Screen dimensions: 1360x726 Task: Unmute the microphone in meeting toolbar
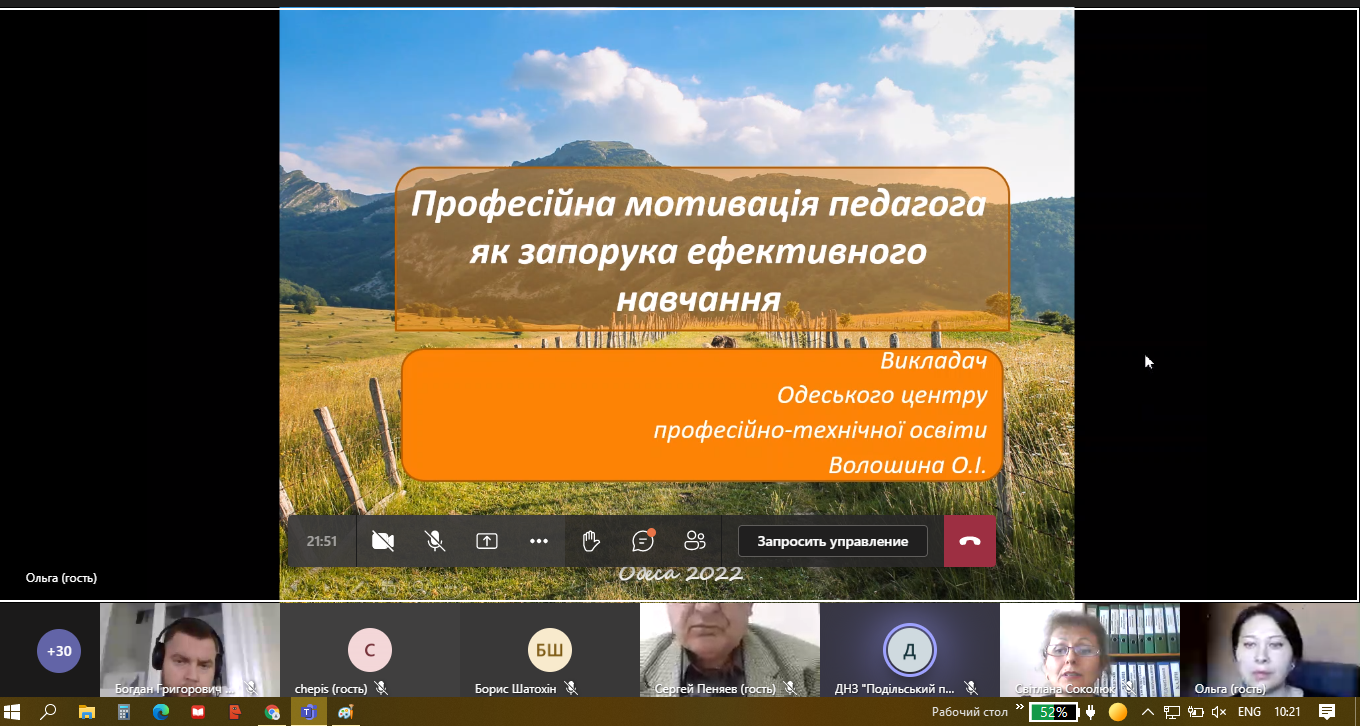(435, 541)
